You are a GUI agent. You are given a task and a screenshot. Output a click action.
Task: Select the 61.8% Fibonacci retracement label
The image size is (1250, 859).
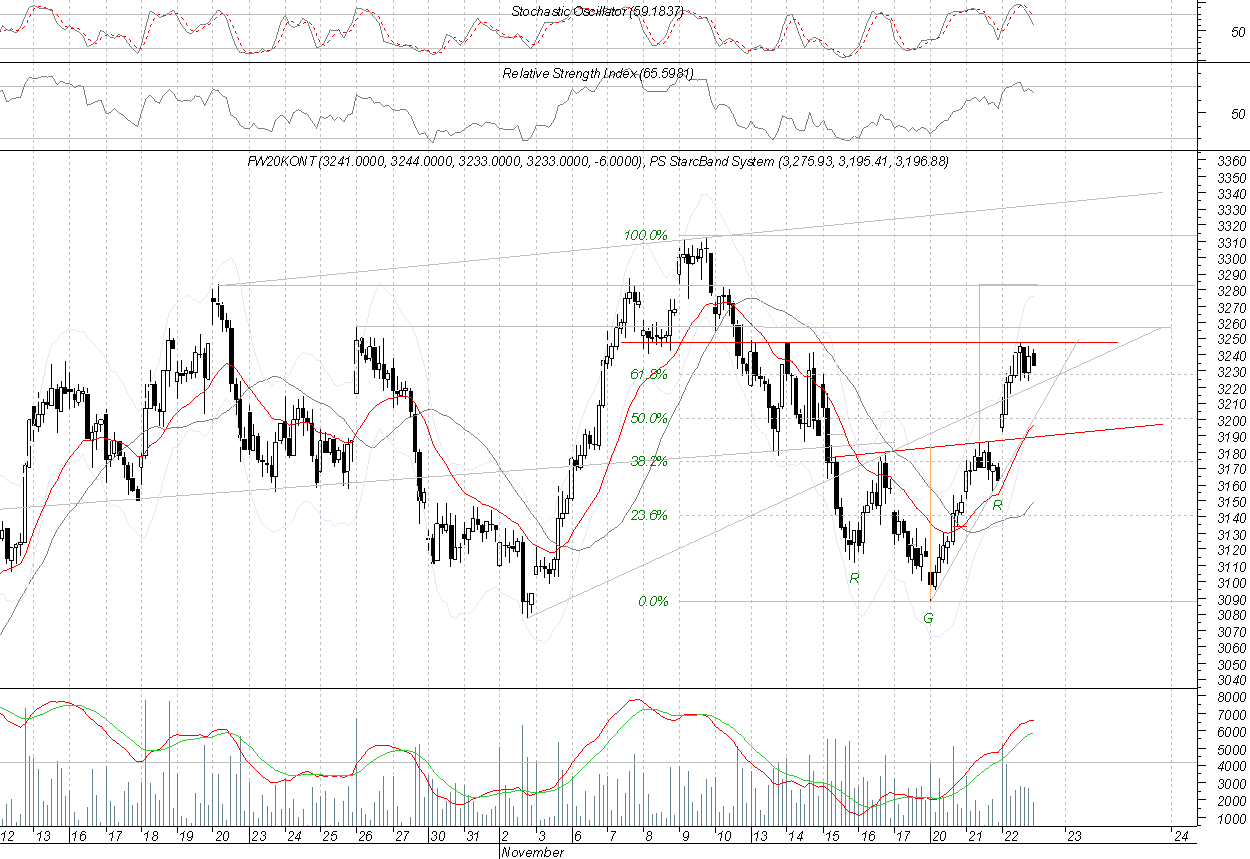pyautogui.click(x=648, y=373)
